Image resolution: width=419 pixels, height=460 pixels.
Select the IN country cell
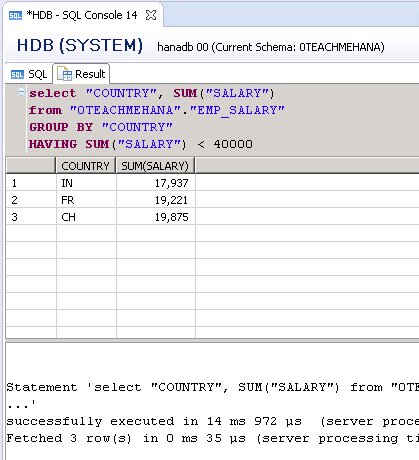pyautogui.click(x=86, y=183)
